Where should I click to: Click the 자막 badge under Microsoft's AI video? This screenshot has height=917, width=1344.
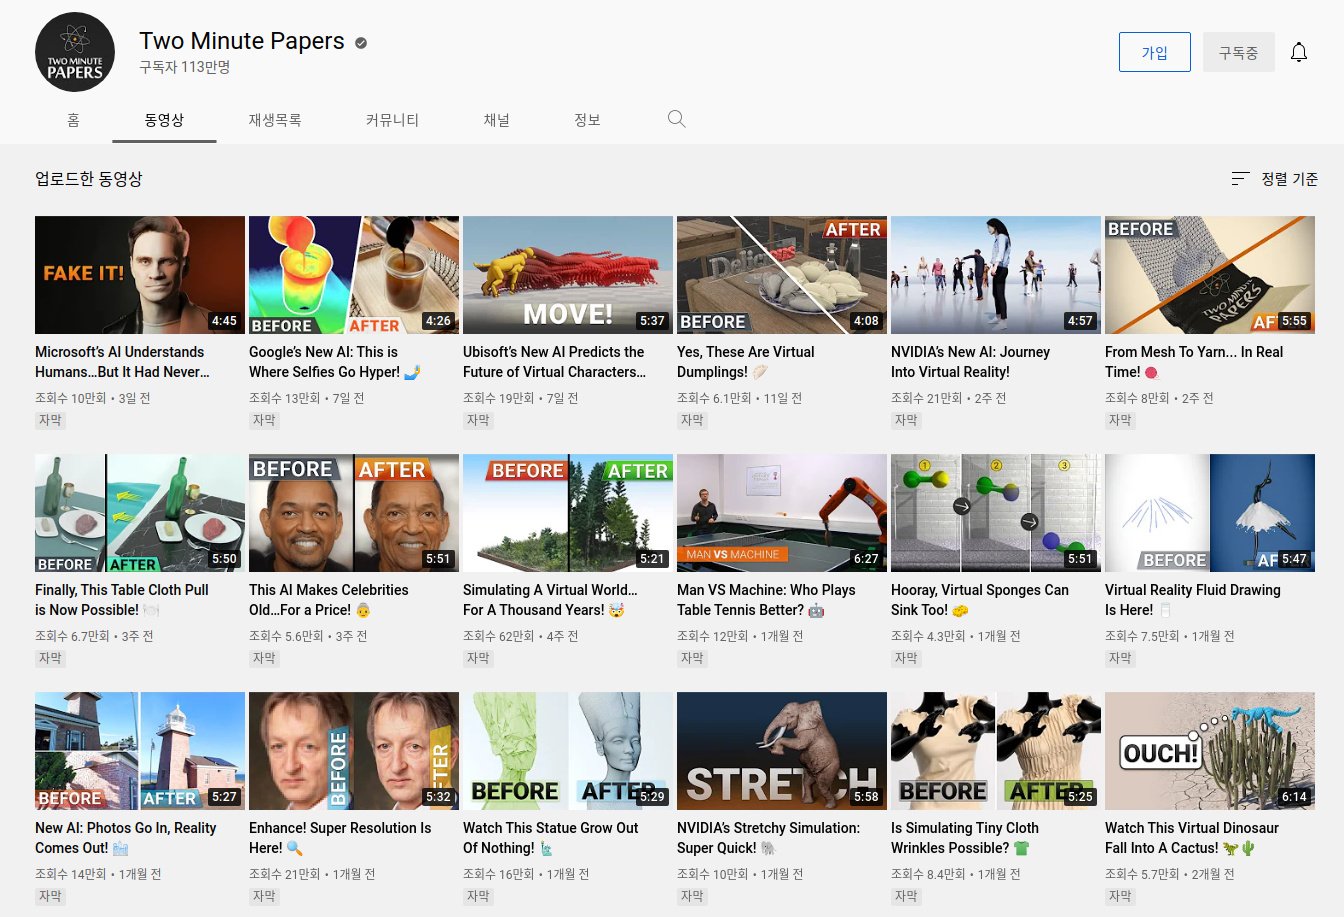pyautogui.click(x=50, y=420)
